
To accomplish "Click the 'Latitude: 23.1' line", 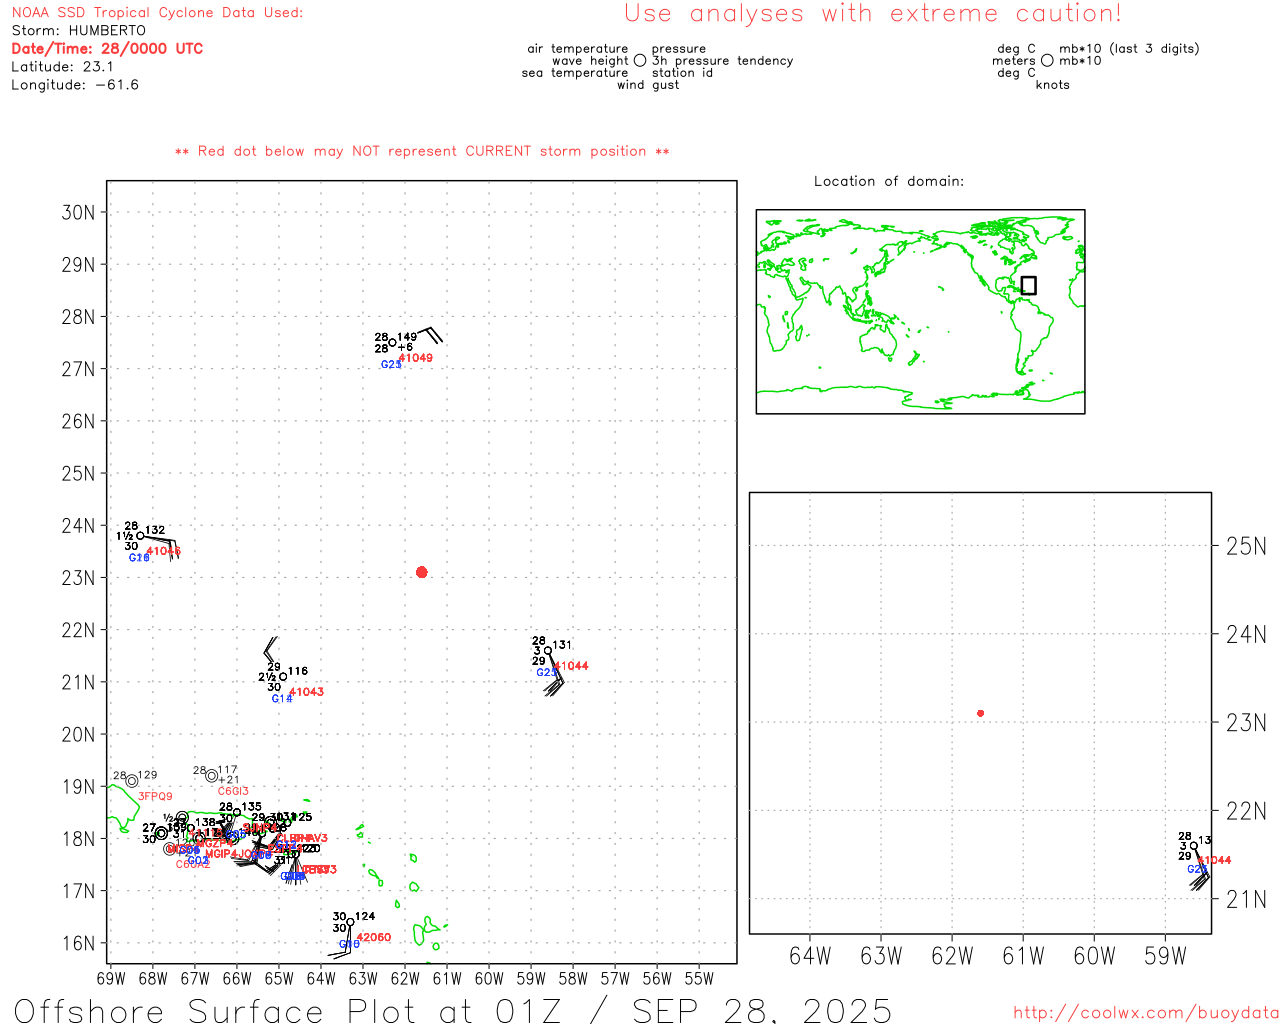I will point(62,67).
